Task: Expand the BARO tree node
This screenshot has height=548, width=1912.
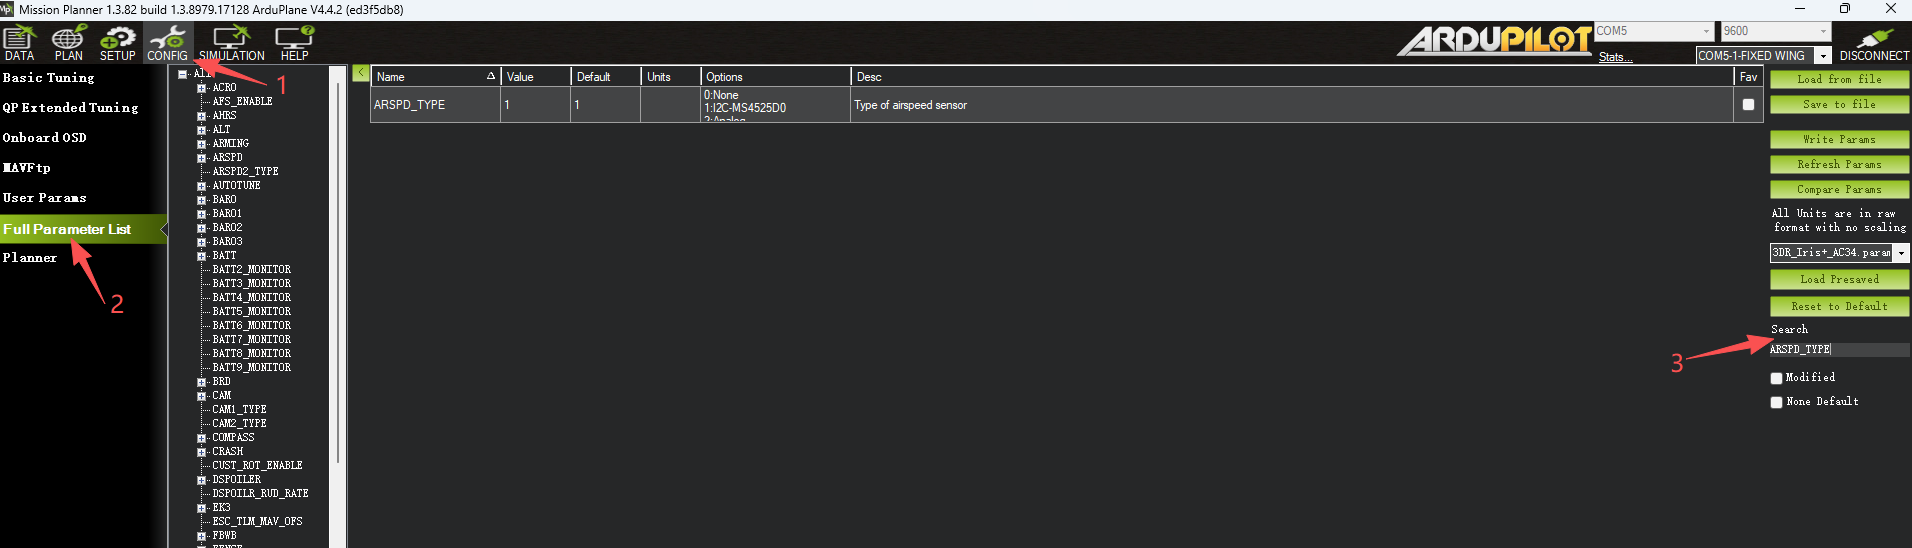Action: [201, 200]
